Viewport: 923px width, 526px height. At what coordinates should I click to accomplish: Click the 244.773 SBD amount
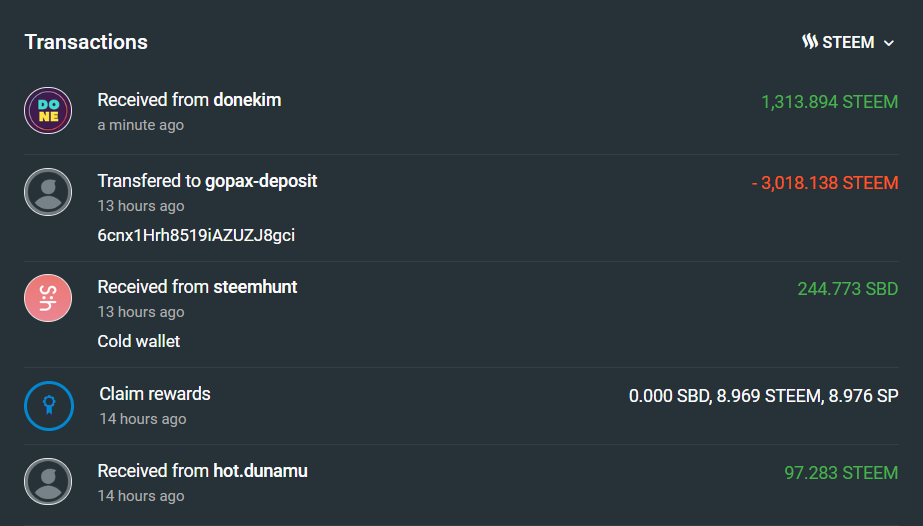pyautogui.click(x=847, y=289)
